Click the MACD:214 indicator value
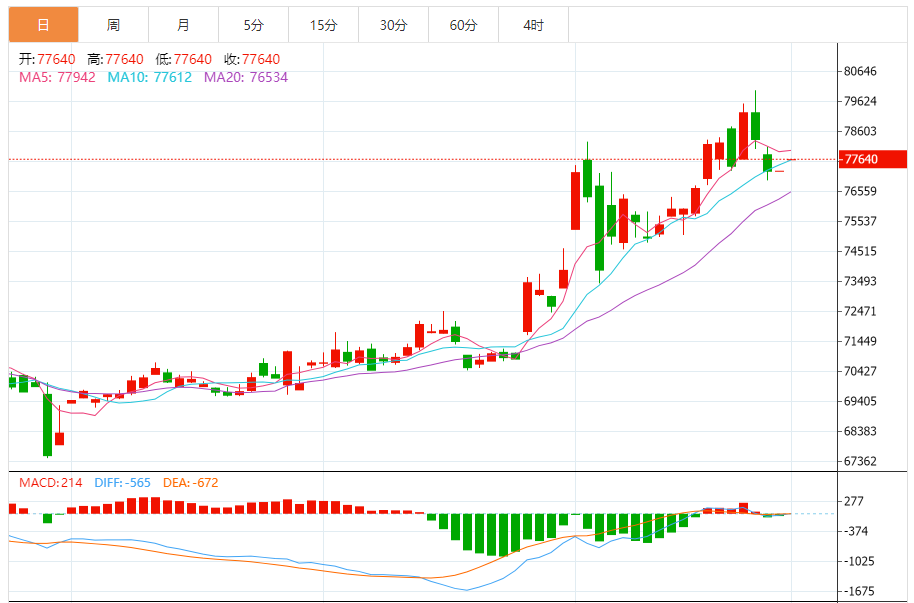Screen dimensions: 914x603 (x=51, y=483)
